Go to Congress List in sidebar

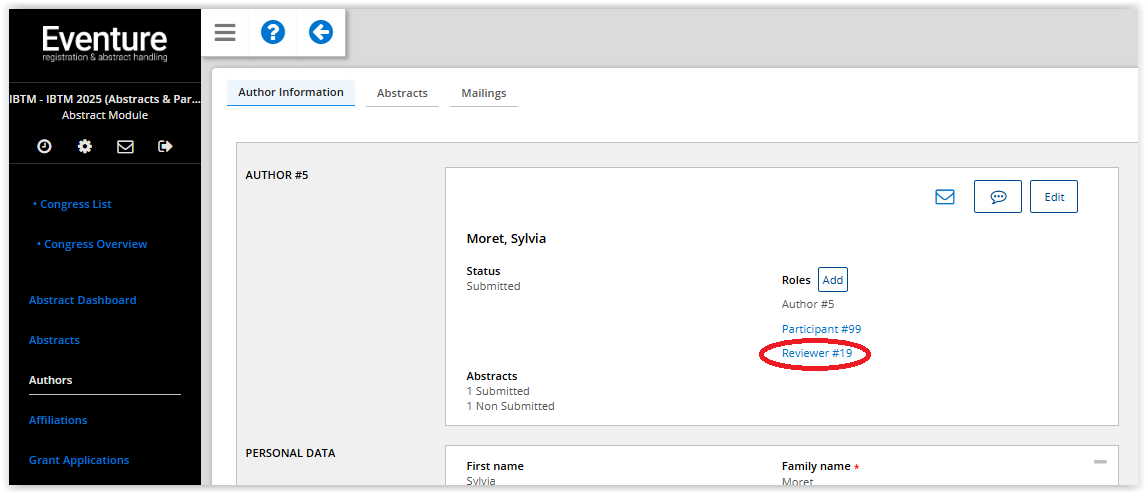point(75,204)
